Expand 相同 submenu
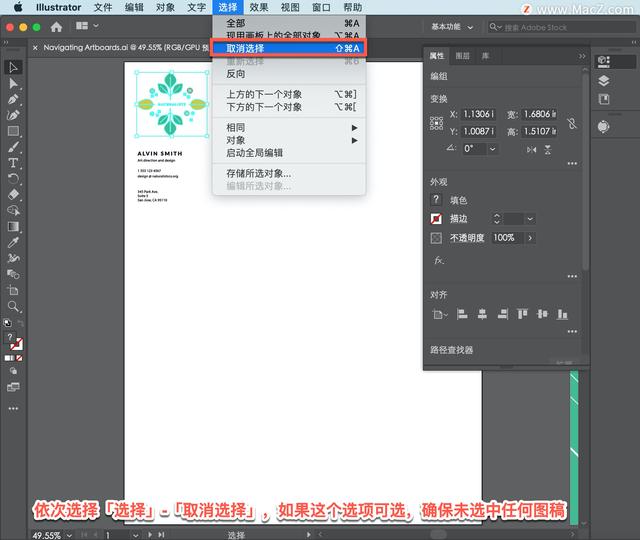The height and width of the screenshot is (540, 640). [291, 127]
